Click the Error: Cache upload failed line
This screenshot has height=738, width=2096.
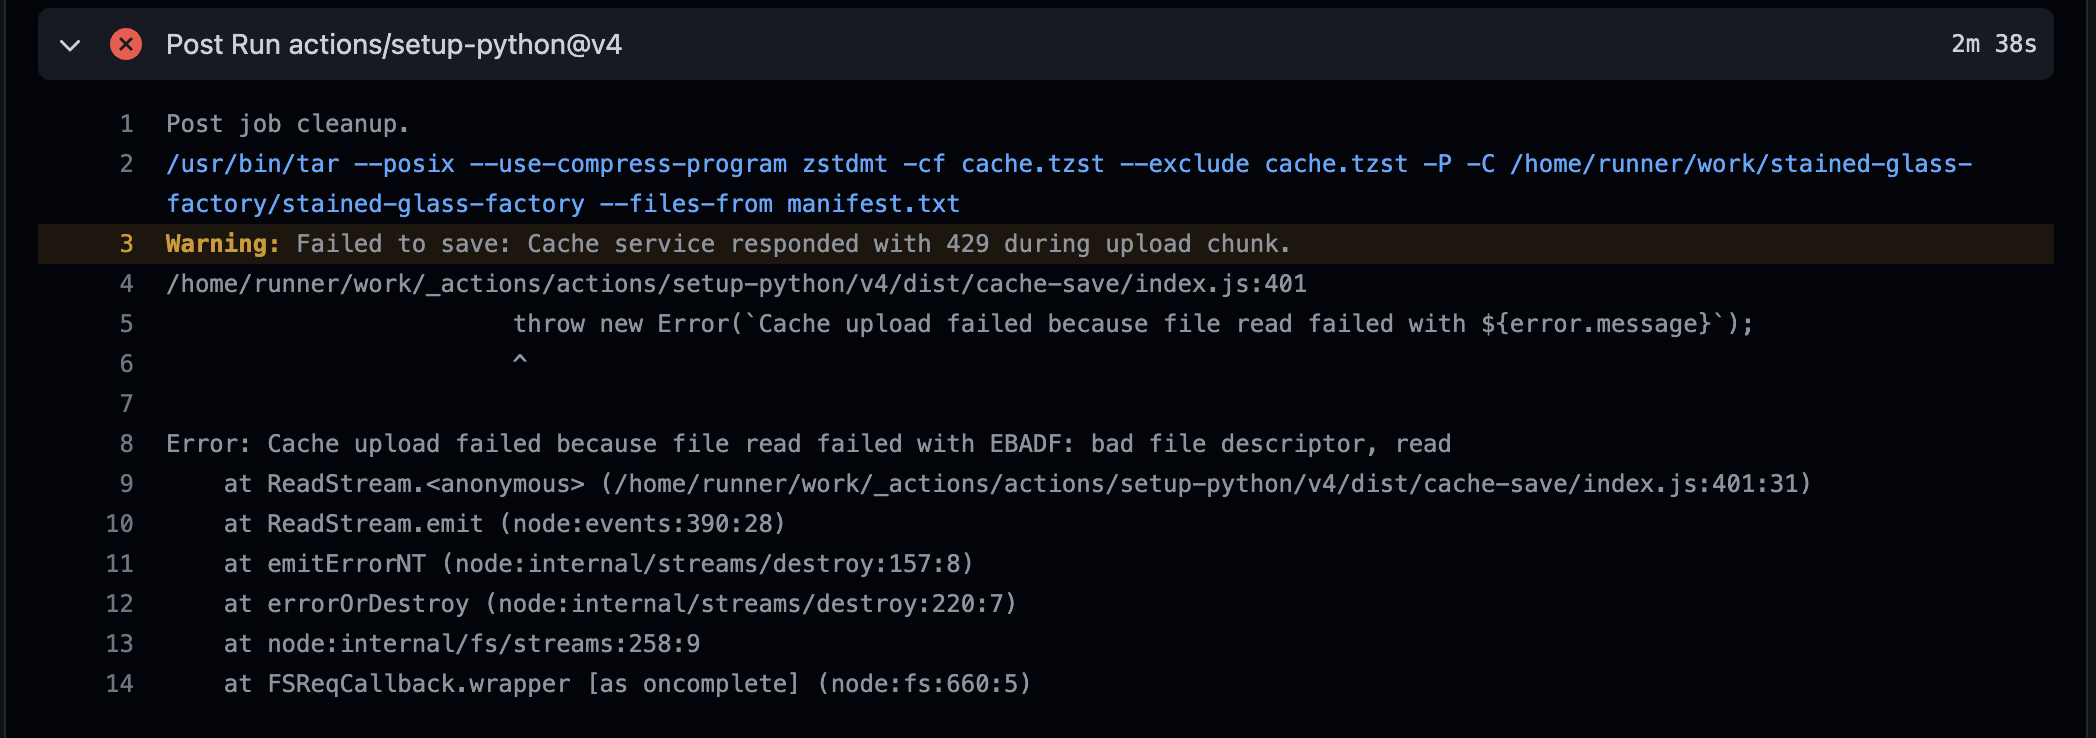click(x=808, y=444)
